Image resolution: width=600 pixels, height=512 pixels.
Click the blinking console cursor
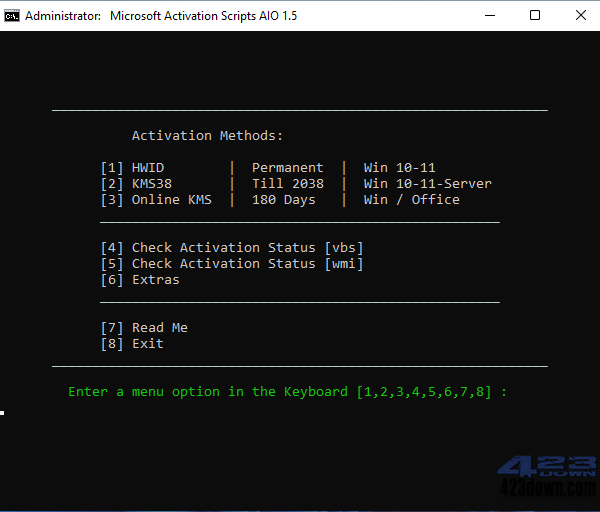[3, 412]
